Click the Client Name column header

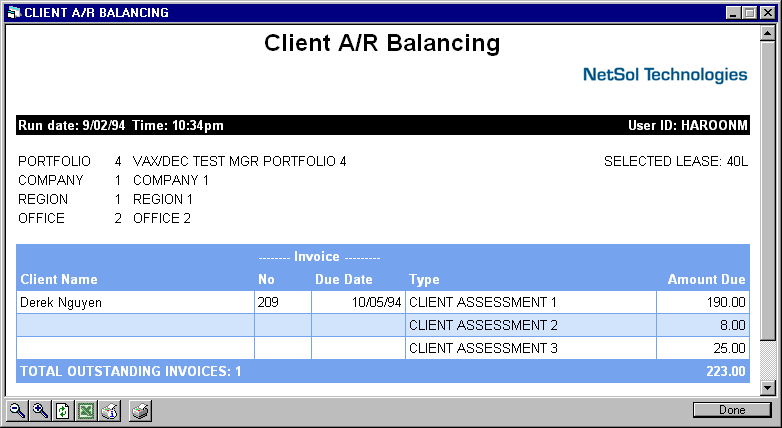[59, 279]
